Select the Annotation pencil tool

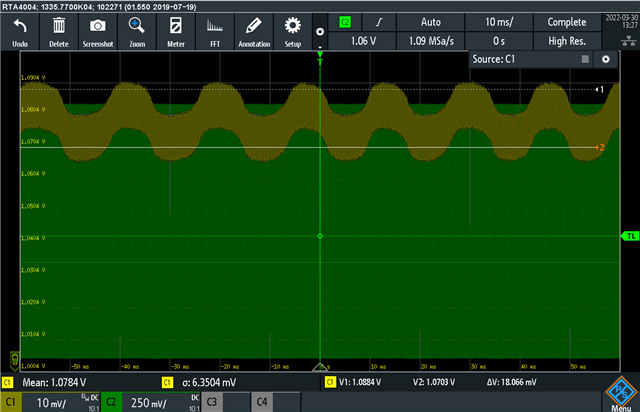(254, 32)
